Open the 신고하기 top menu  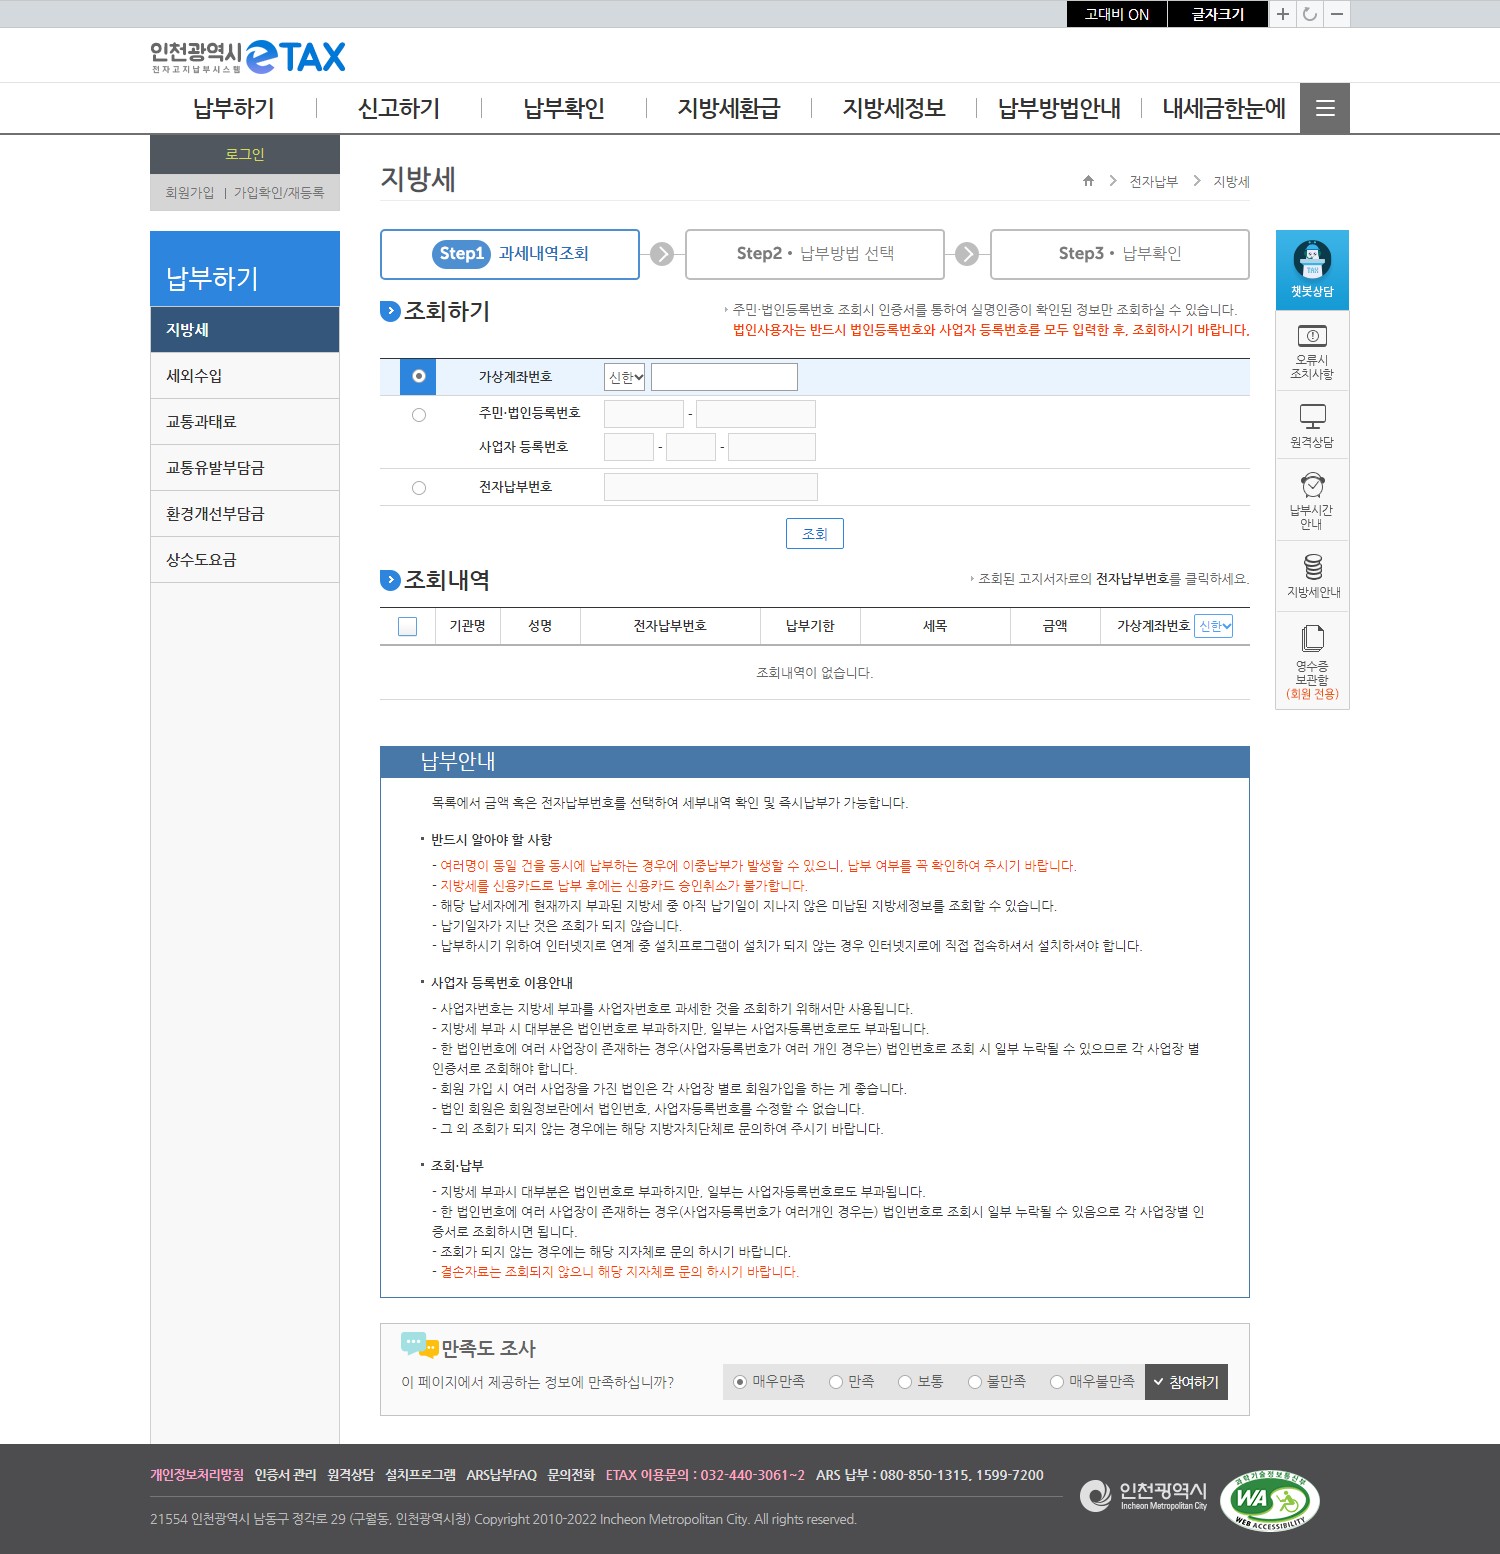coord(399,108)
